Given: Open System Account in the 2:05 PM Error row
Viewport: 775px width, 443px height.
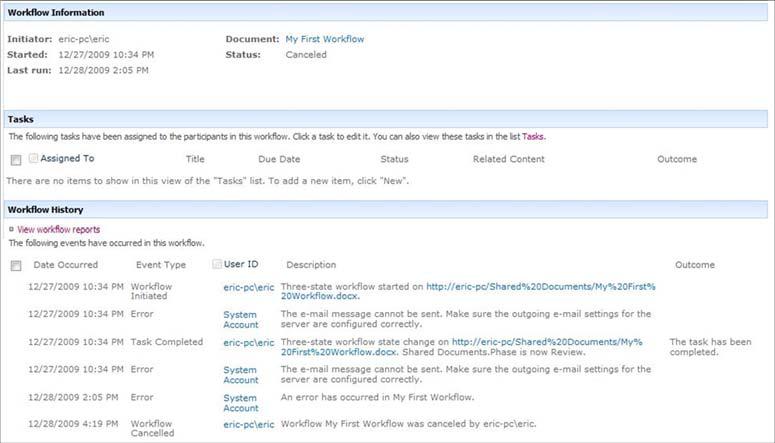Looking at the screenshot, I should (x=240, y=403).
